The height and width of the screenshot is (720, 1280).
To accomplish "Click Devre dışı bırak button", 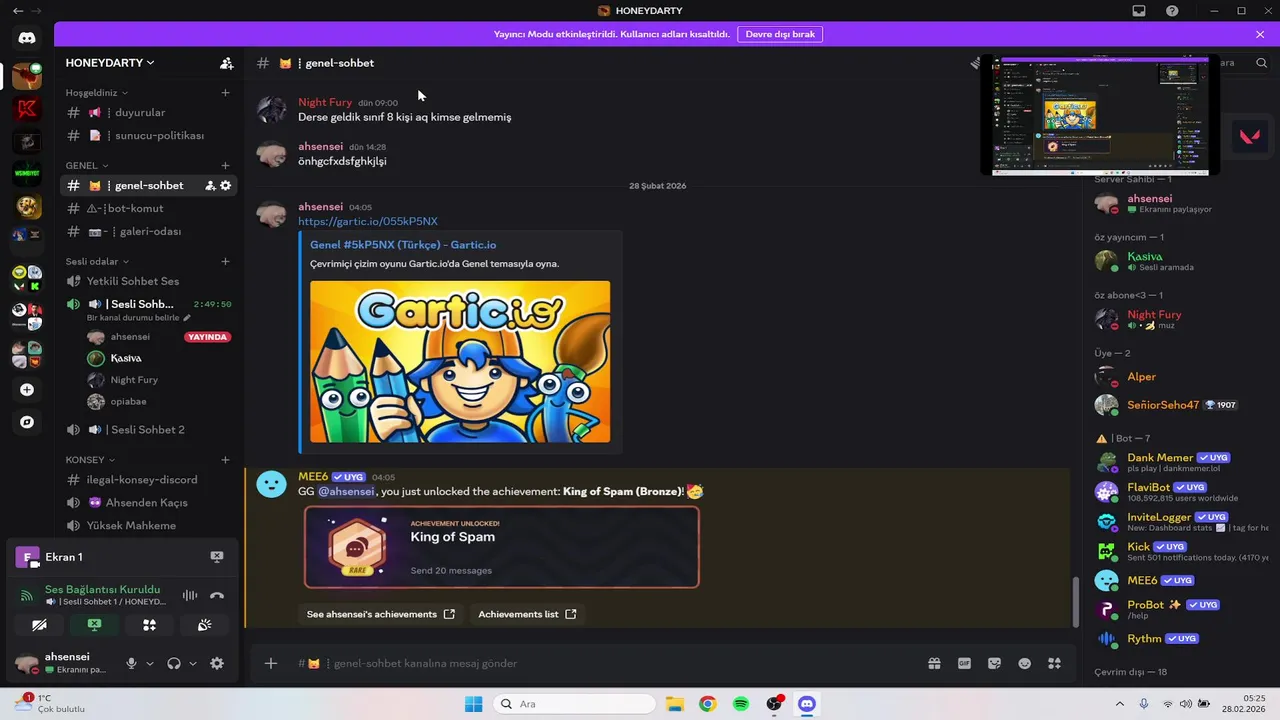I will coord(780,34).
